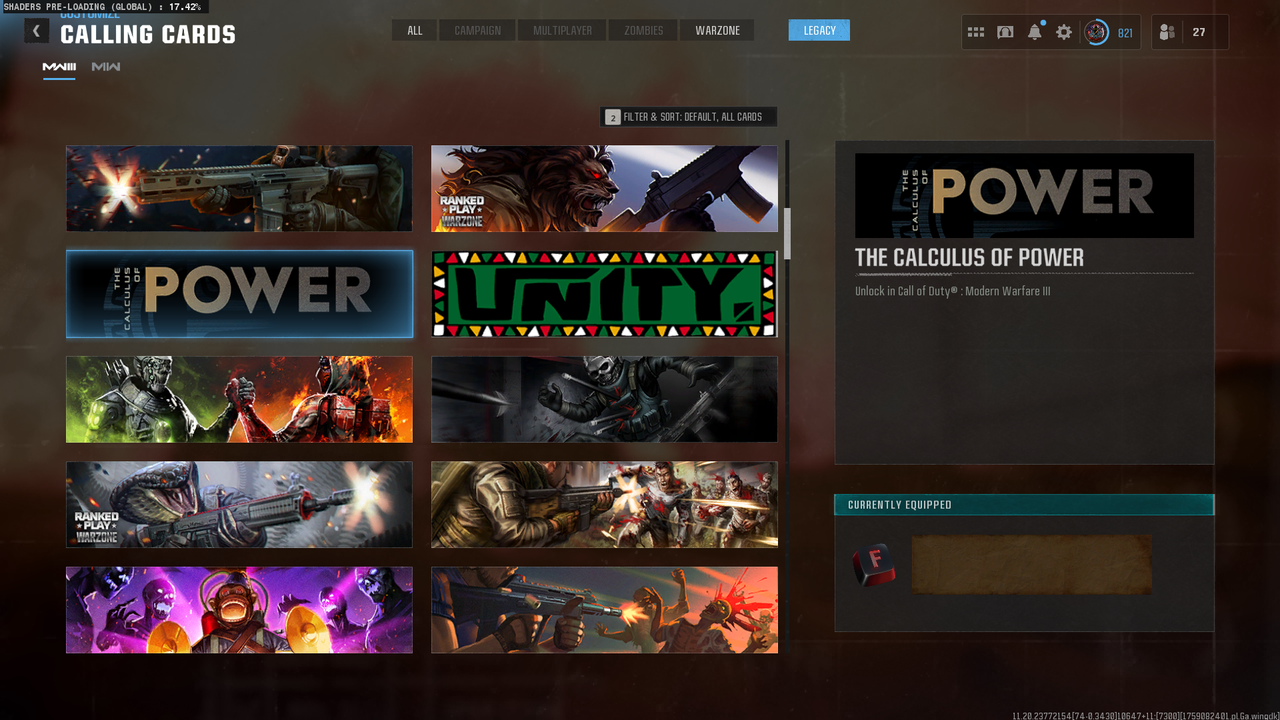This screenshot has height=720, width=1280.
Task: Switch to the WARZONE tab
Action: 718,30
